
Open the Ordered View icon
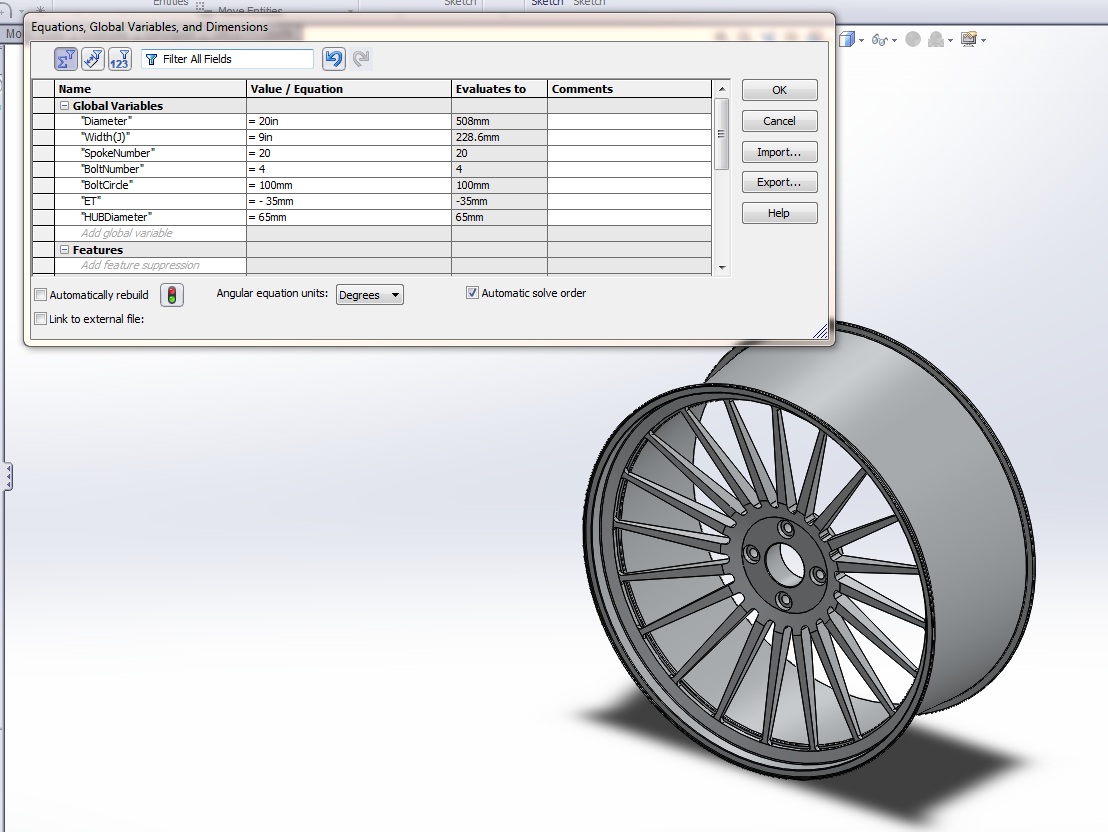pos(119,59)
